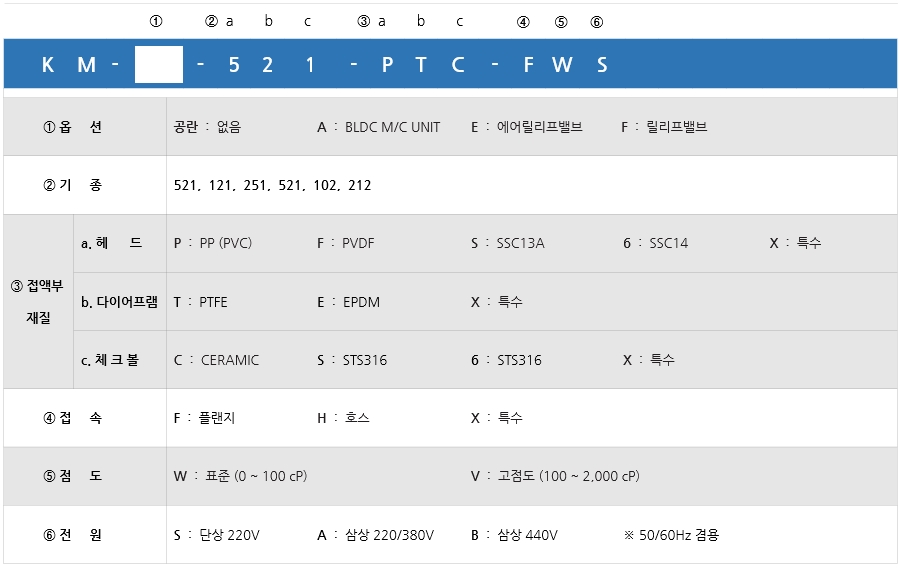Choose 'H : 호스' connection option

[343, 418]
